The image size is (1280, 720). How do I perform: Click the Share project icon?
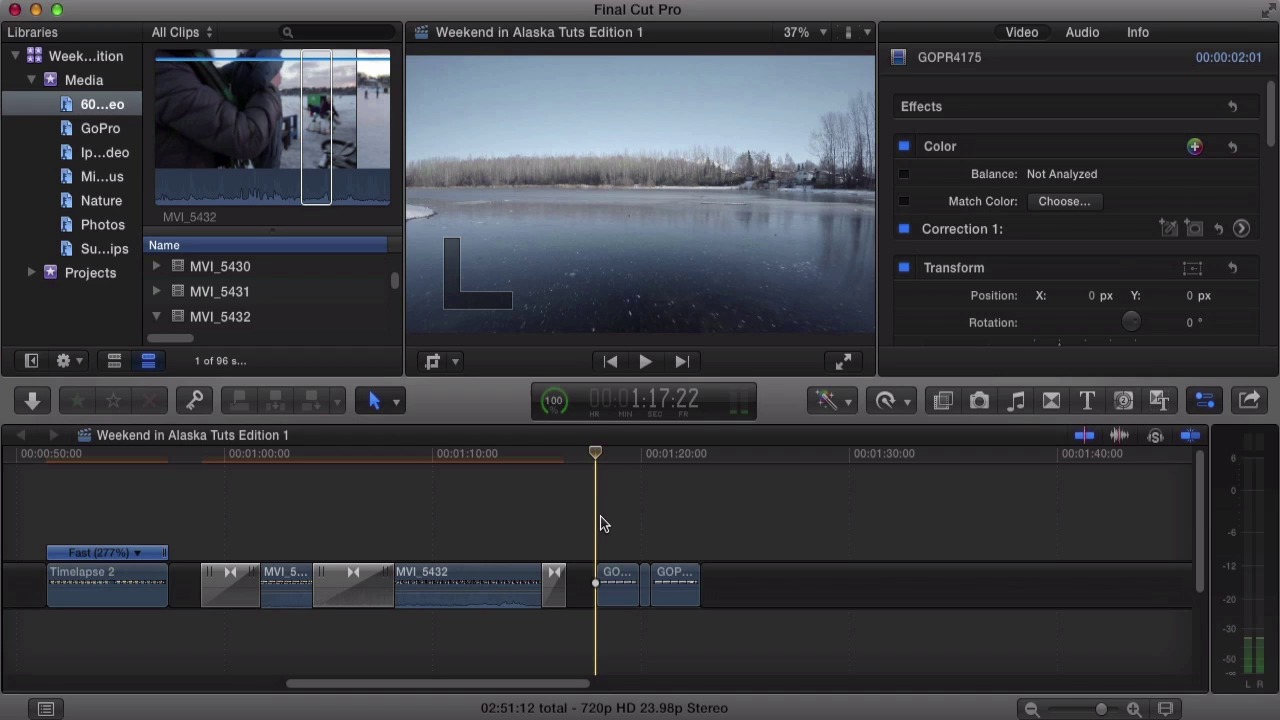pyautogui.click(x=1249, y=401)
